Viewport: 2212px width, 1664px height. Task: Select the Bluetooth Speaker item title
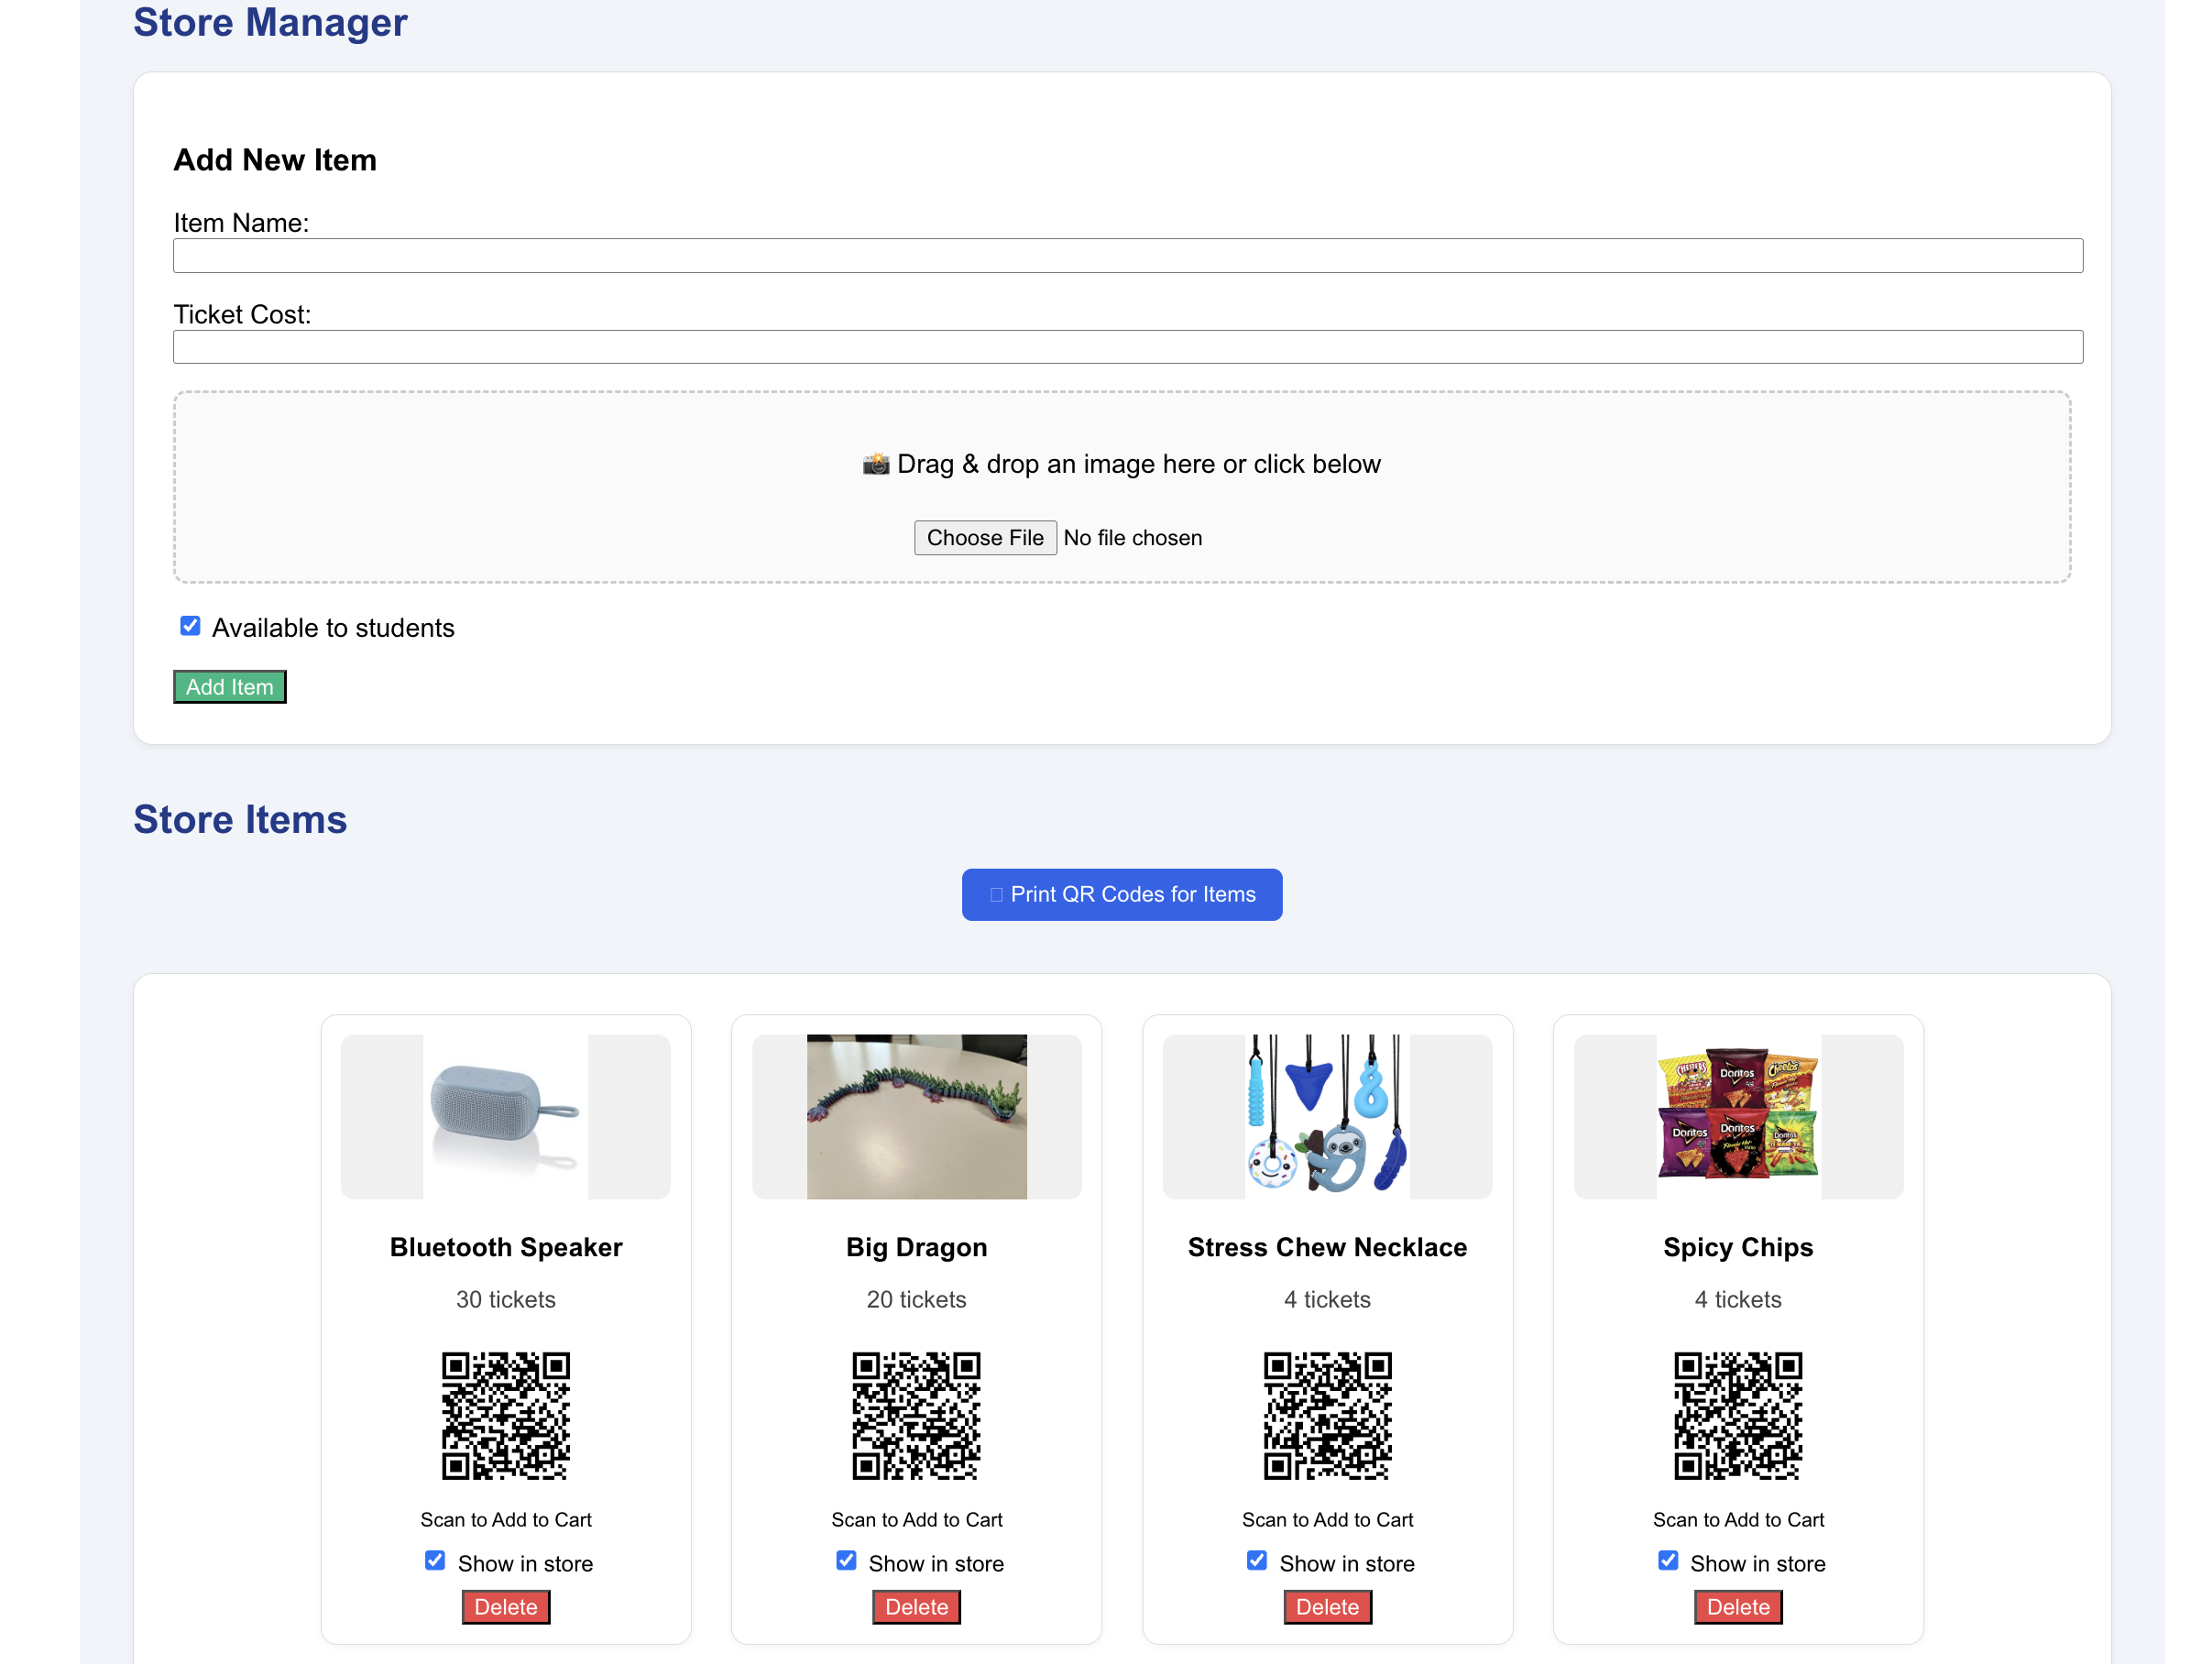point(506,1247)
